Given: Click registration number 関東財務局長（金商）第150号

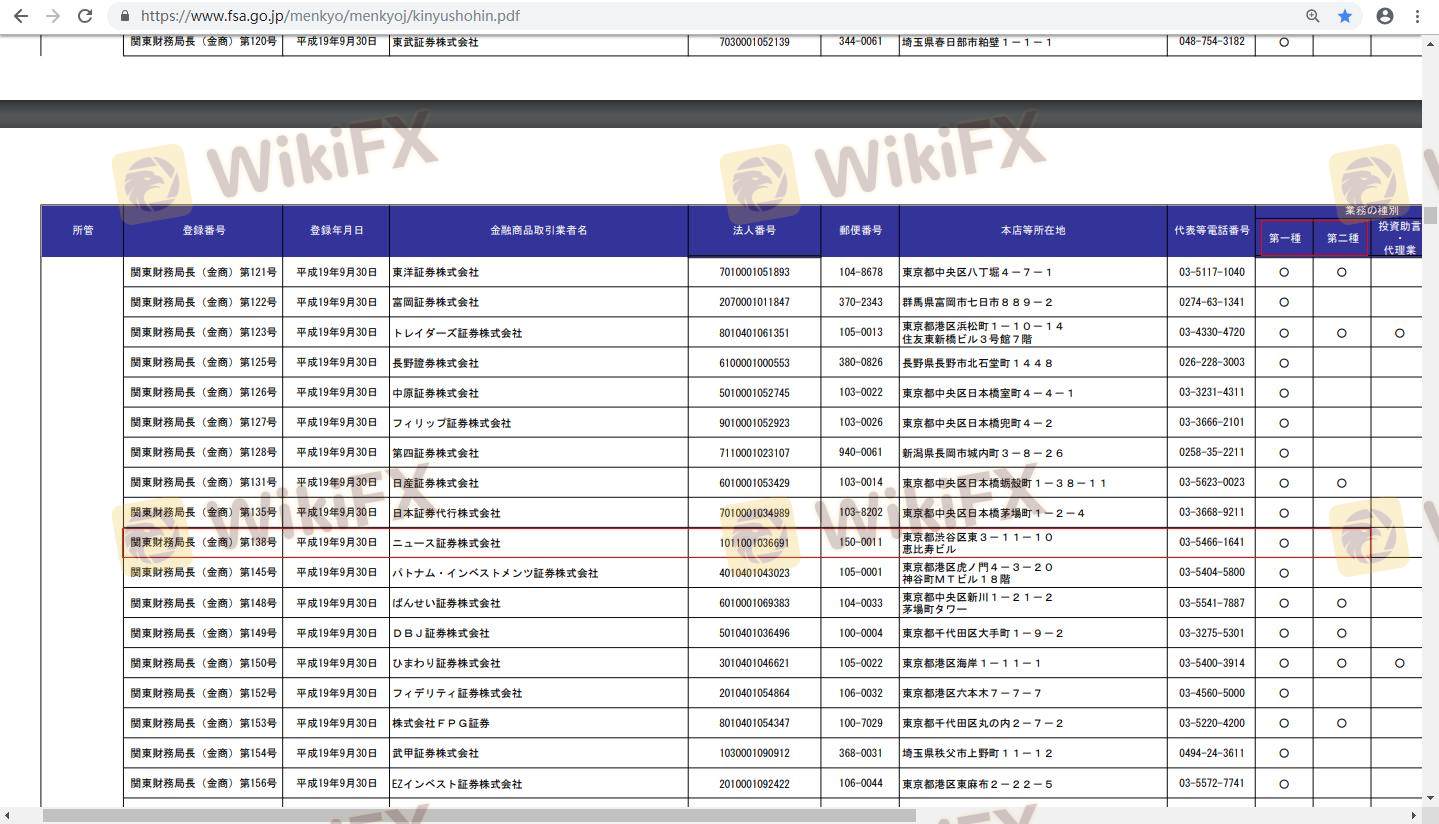Looking at the screenshot, I should (x=203, y=663).
